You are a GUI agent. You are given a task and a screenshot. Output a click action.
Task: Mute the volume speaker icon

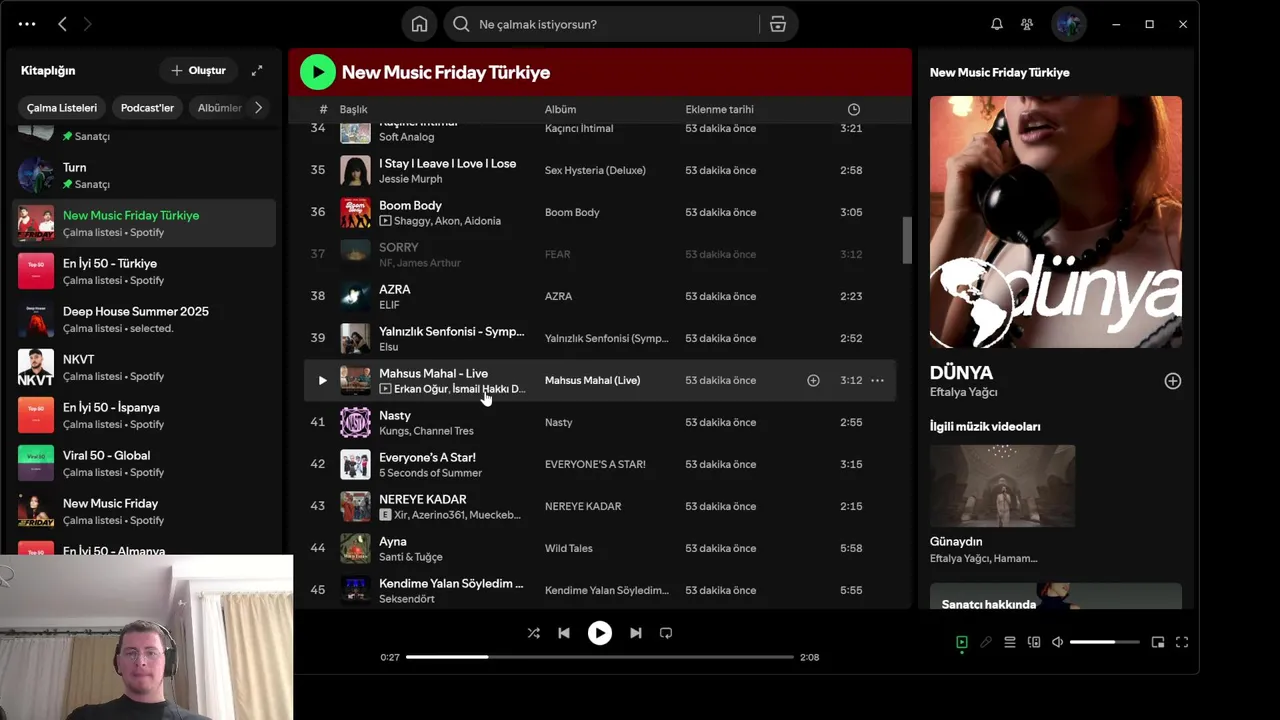(x=1058, y=642)
